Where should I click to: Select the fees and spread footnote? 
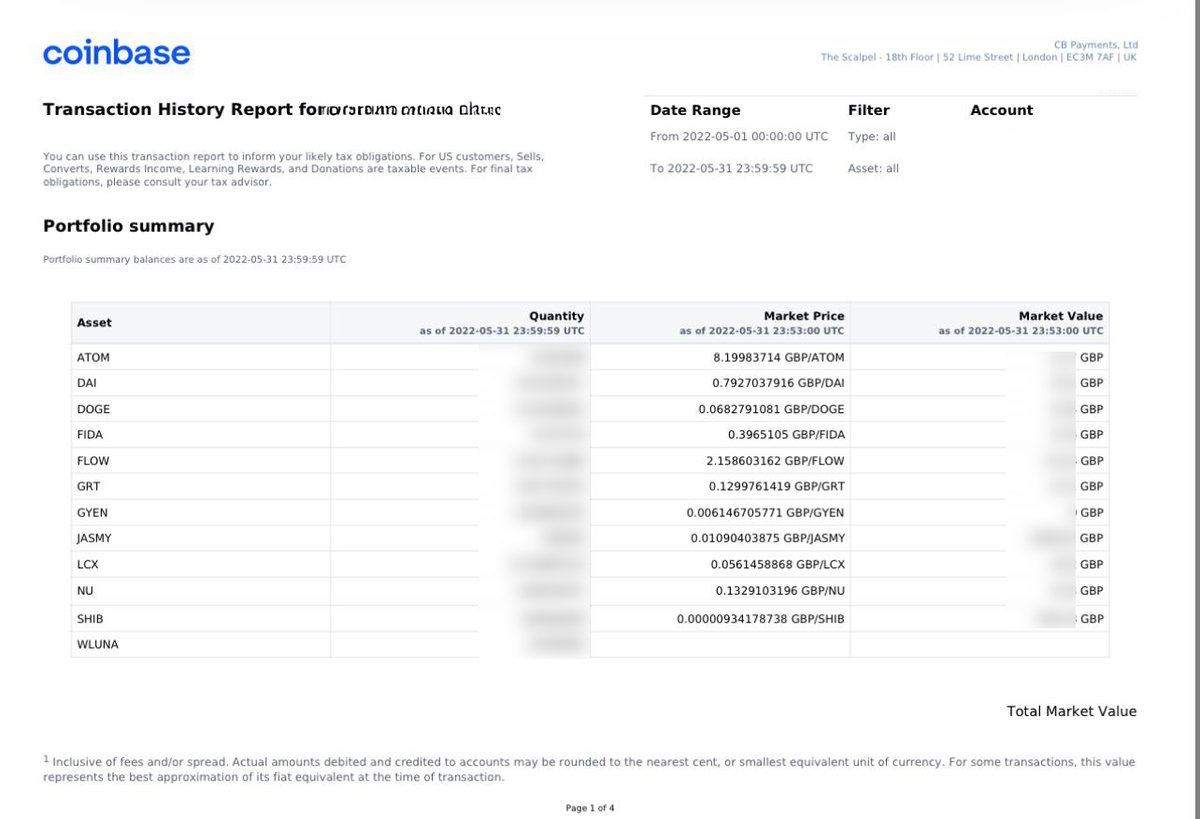click(x=589, y=769)
